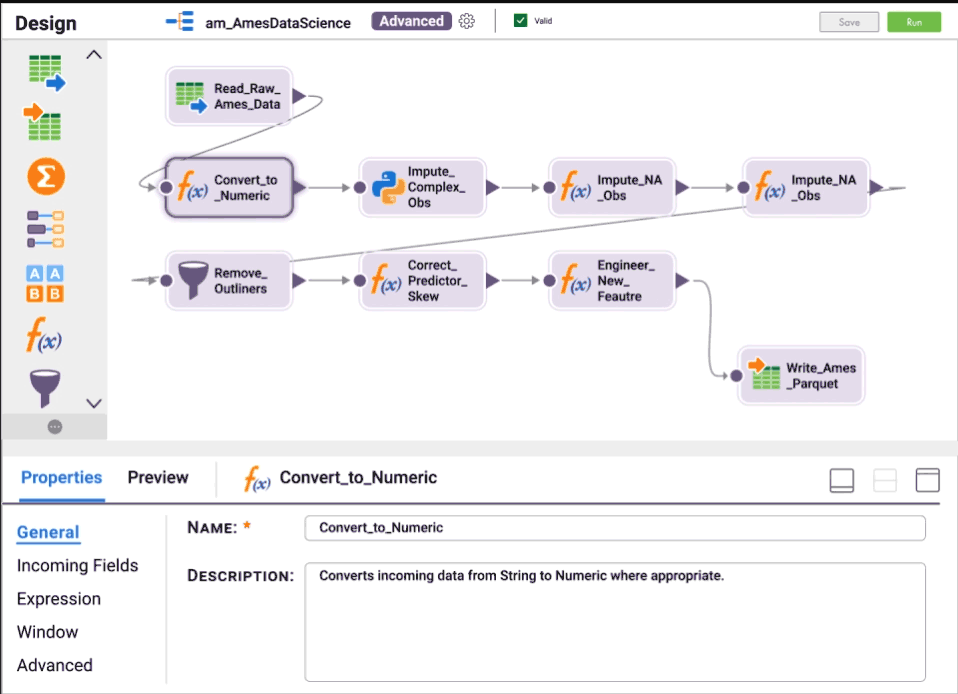Screen dimensions: 958x694
Task: Open the Incoming Fields section
Action: tap(78, 565)
